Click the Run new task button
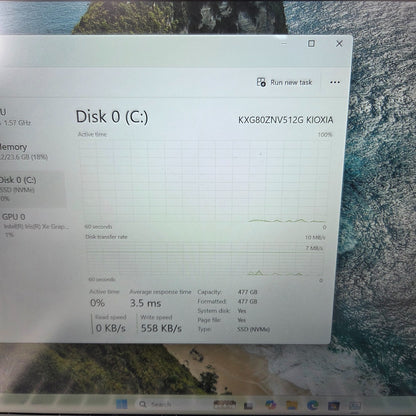 point(284,82)
